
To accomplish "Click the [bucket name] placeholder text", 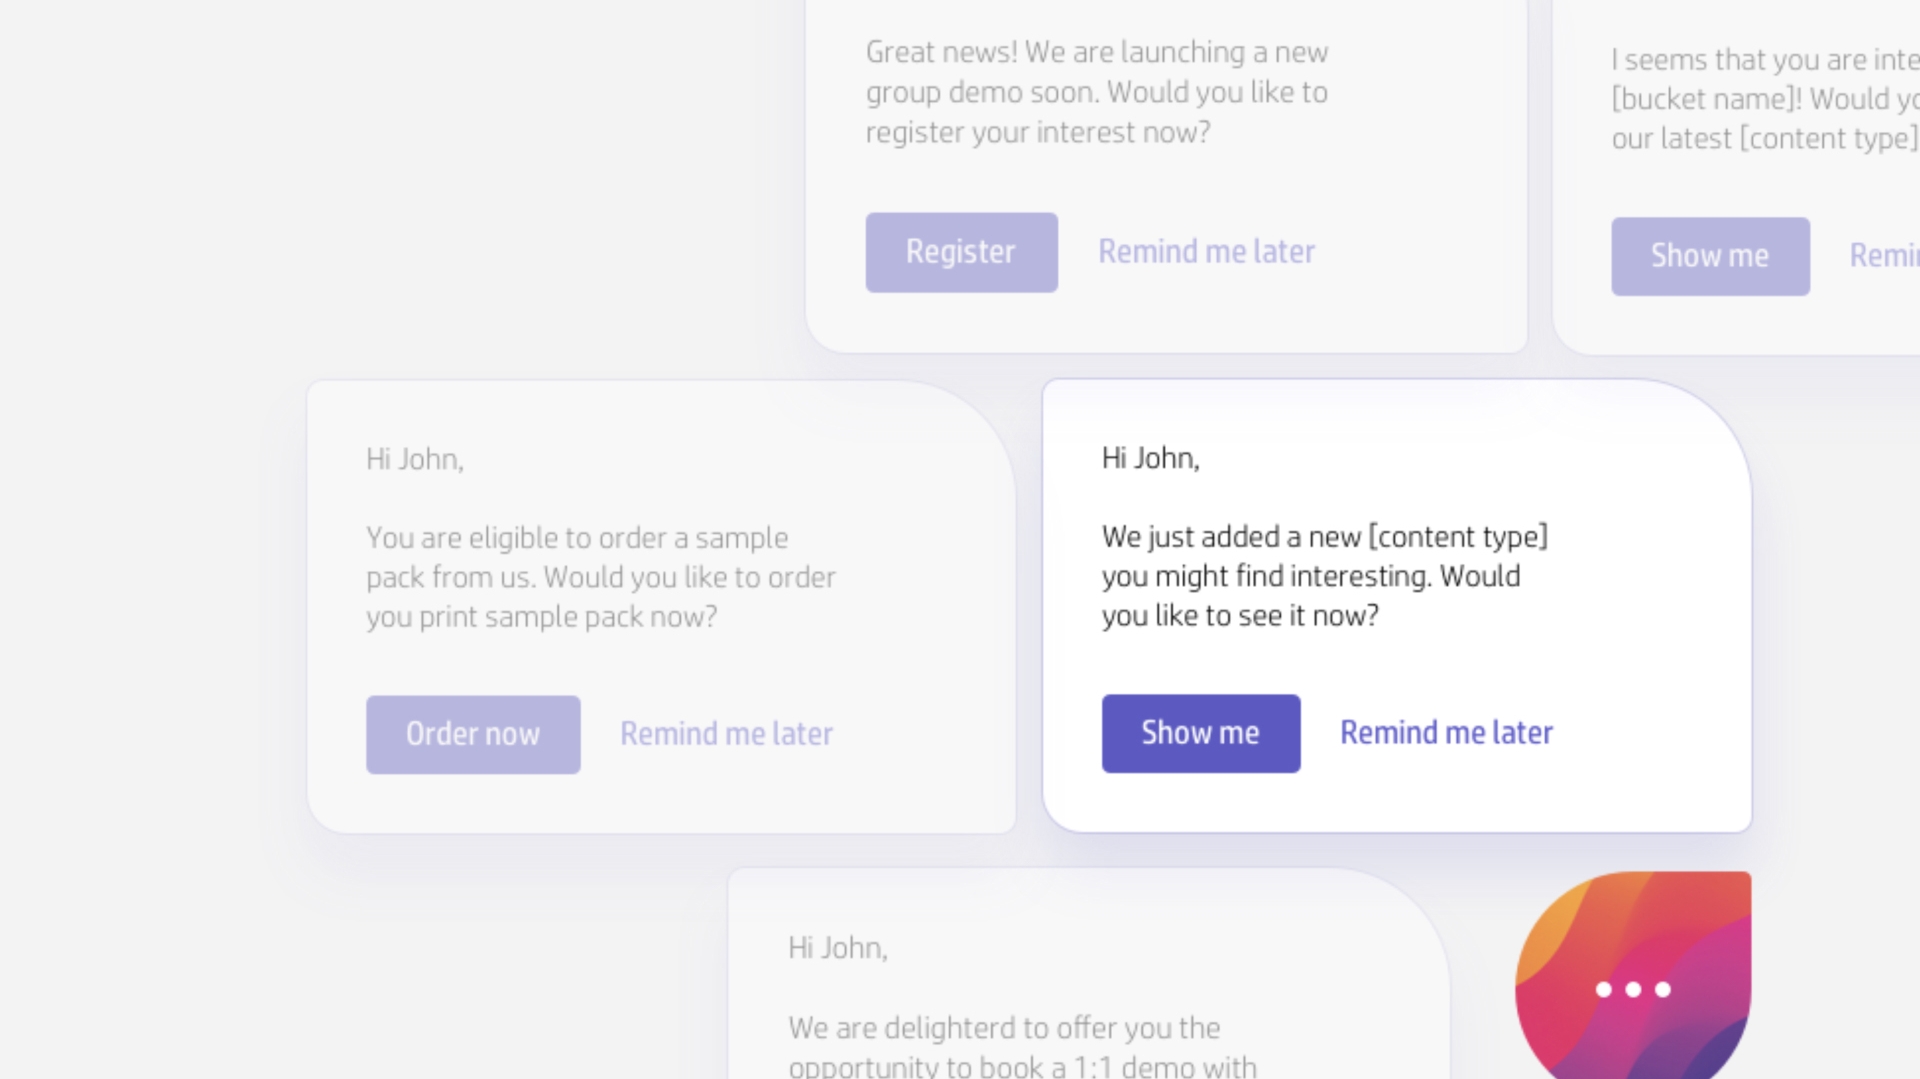I will [1706, 99].
